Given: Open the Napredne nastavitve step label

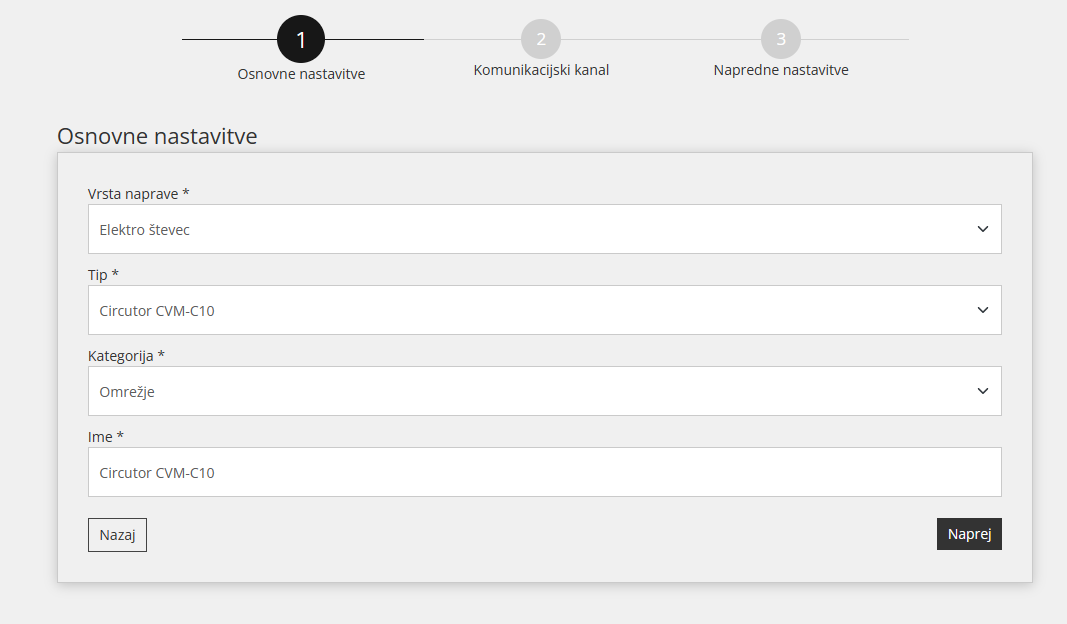Looking at the screenshot, I should [781, 70].
